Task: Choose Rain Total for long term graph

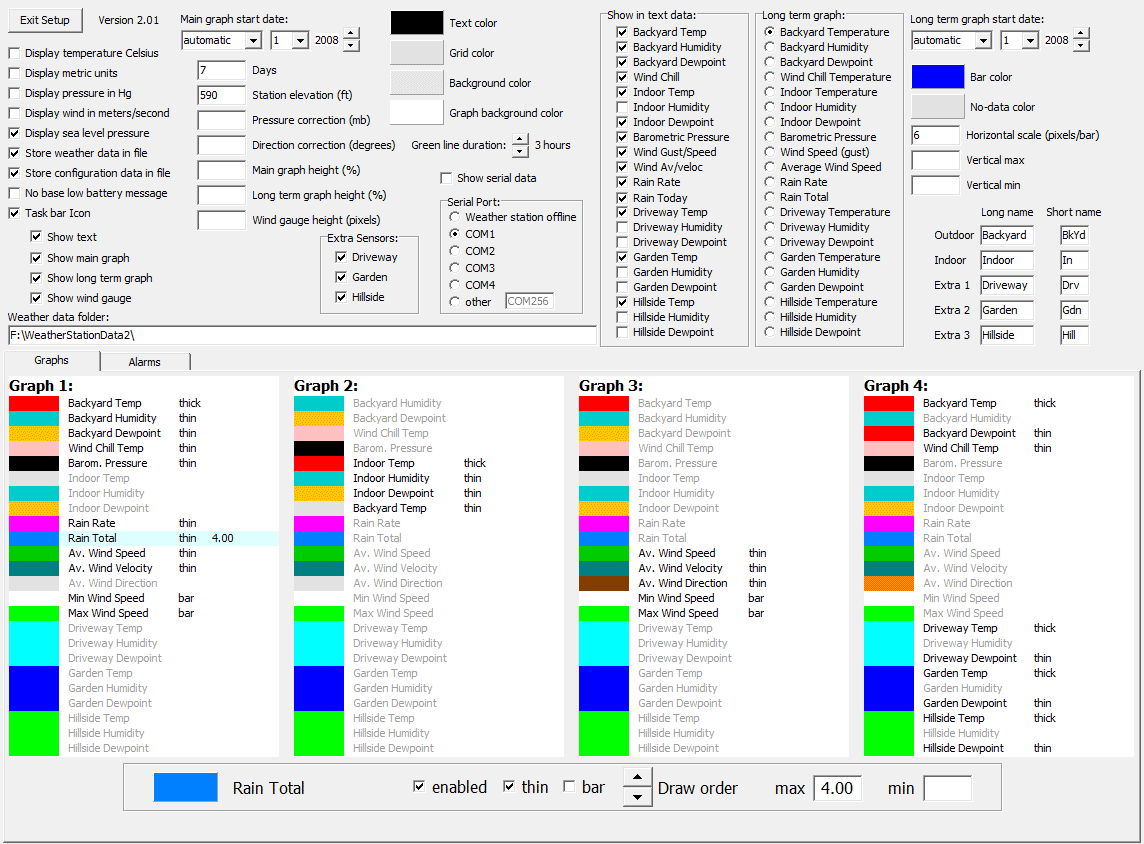Action: click(769, 197)
